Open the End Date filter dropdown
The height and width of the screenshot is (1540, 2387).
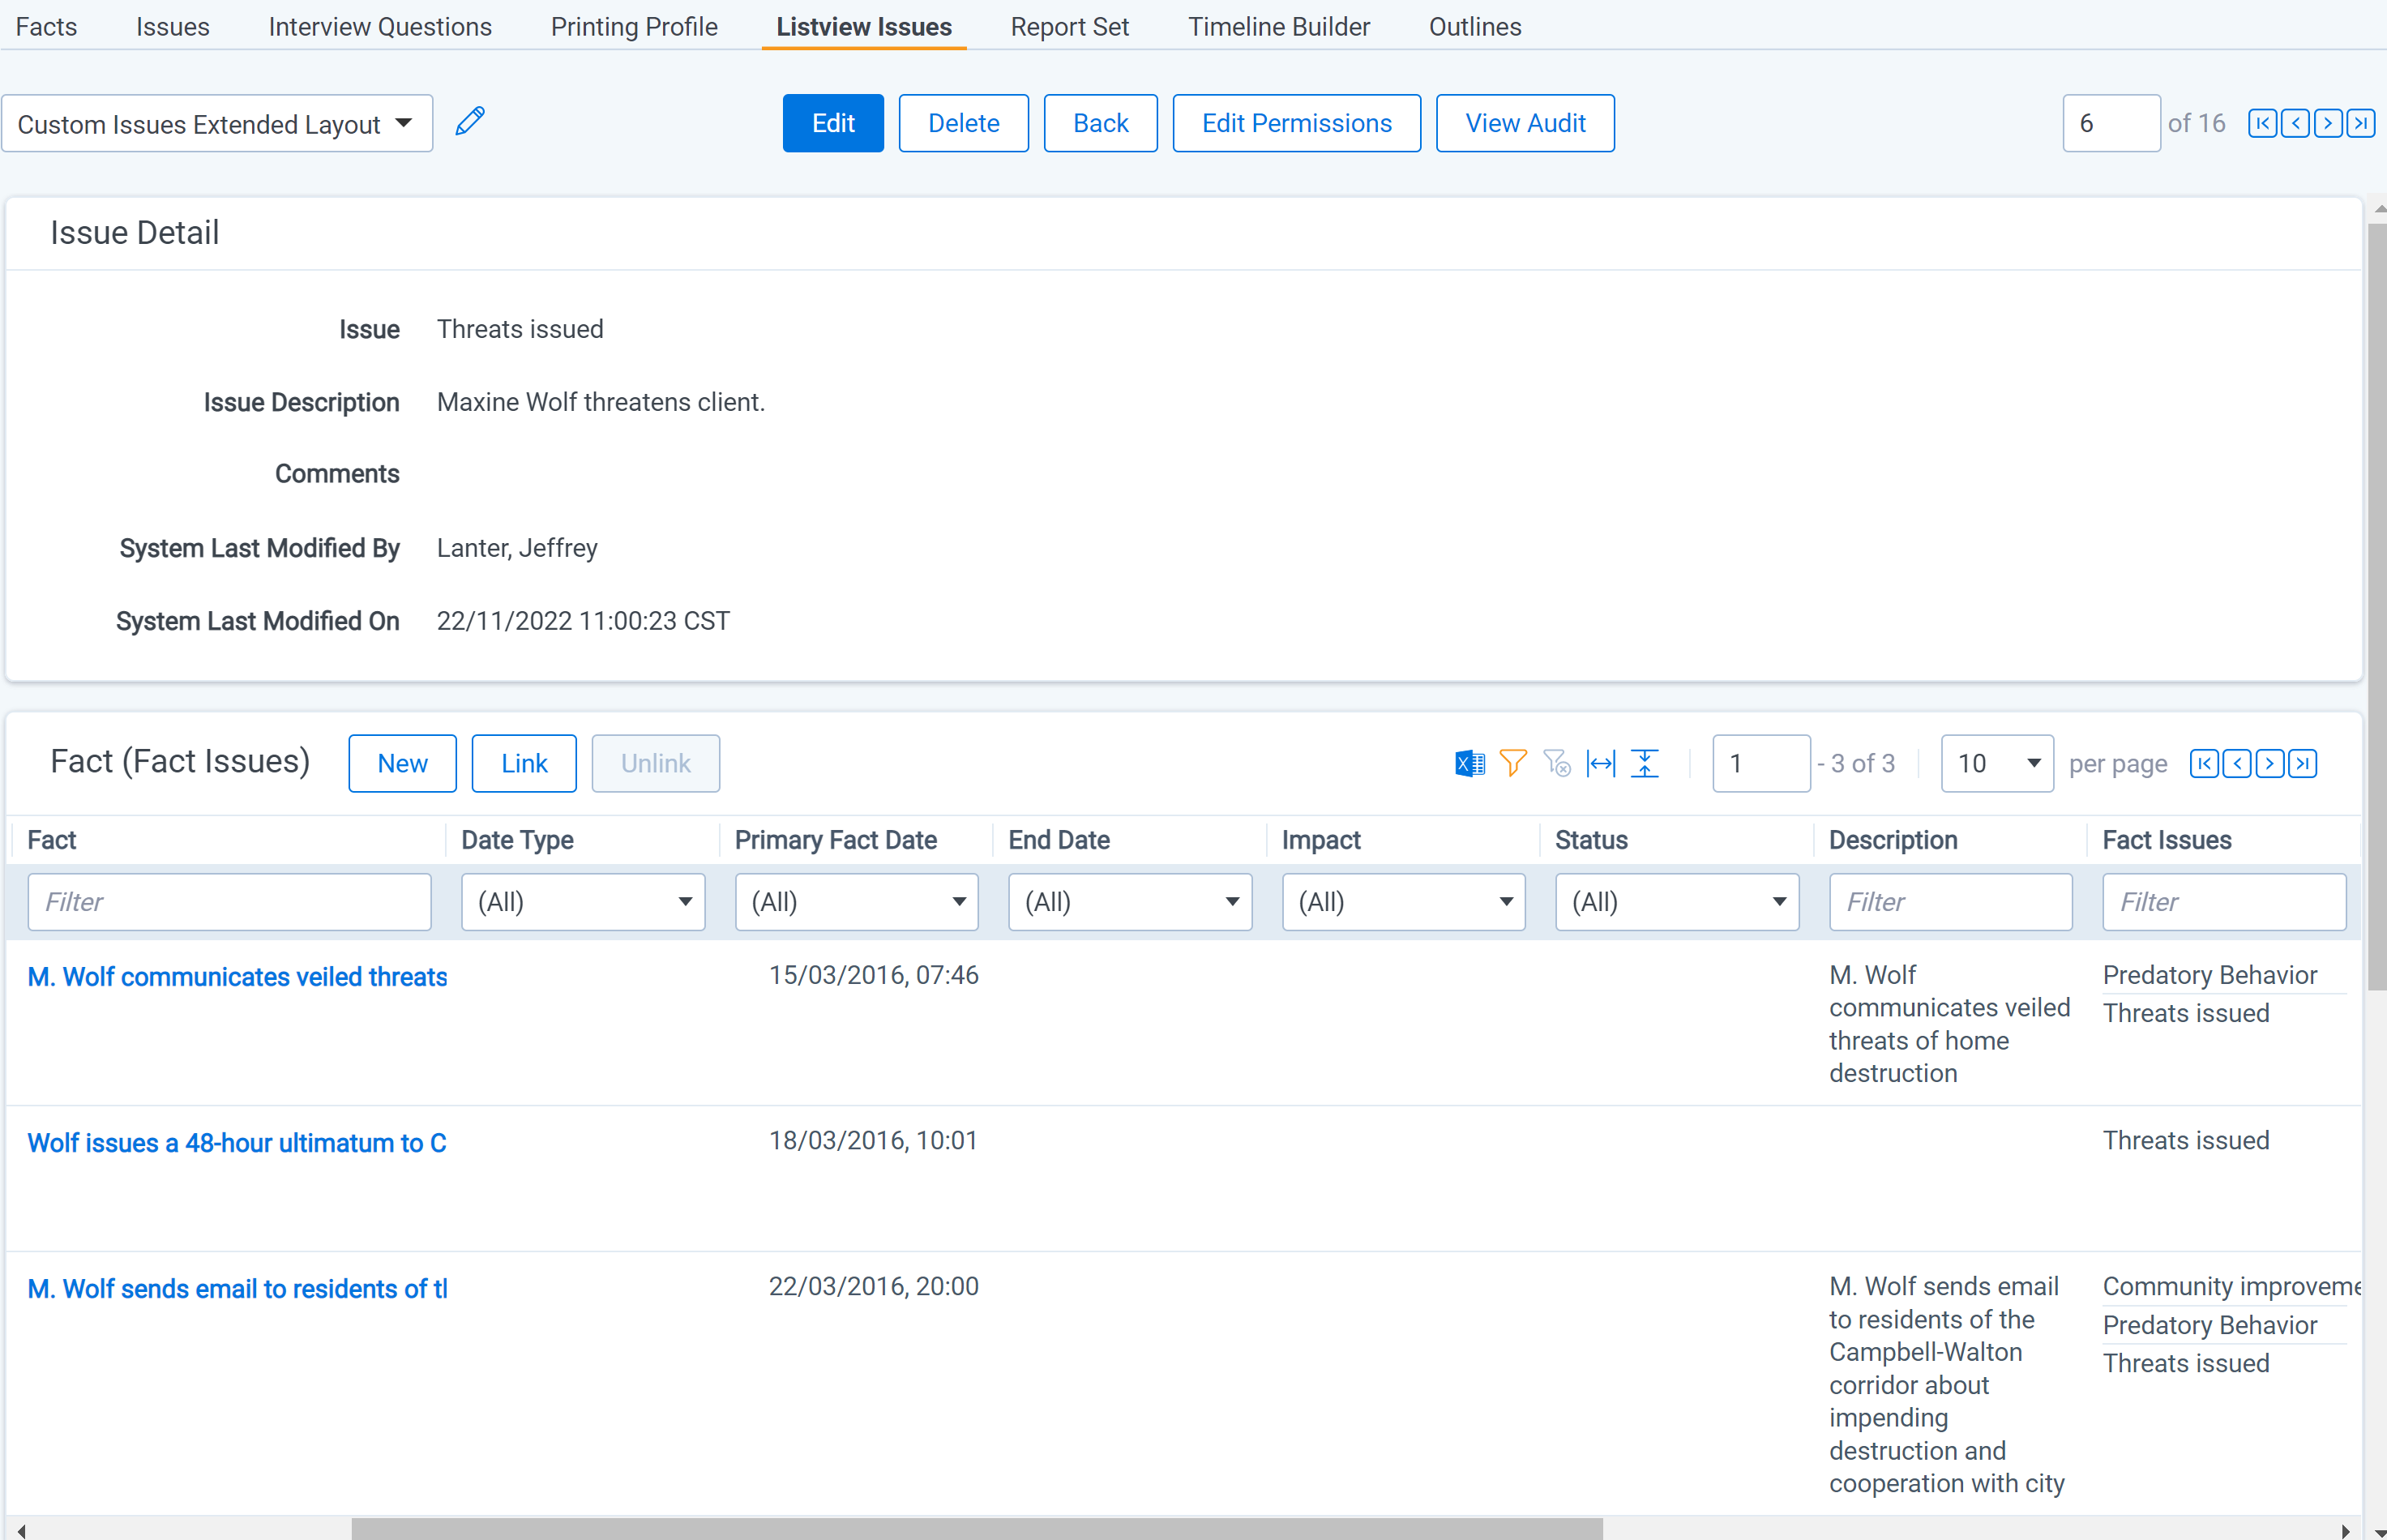click(1130, 902)
